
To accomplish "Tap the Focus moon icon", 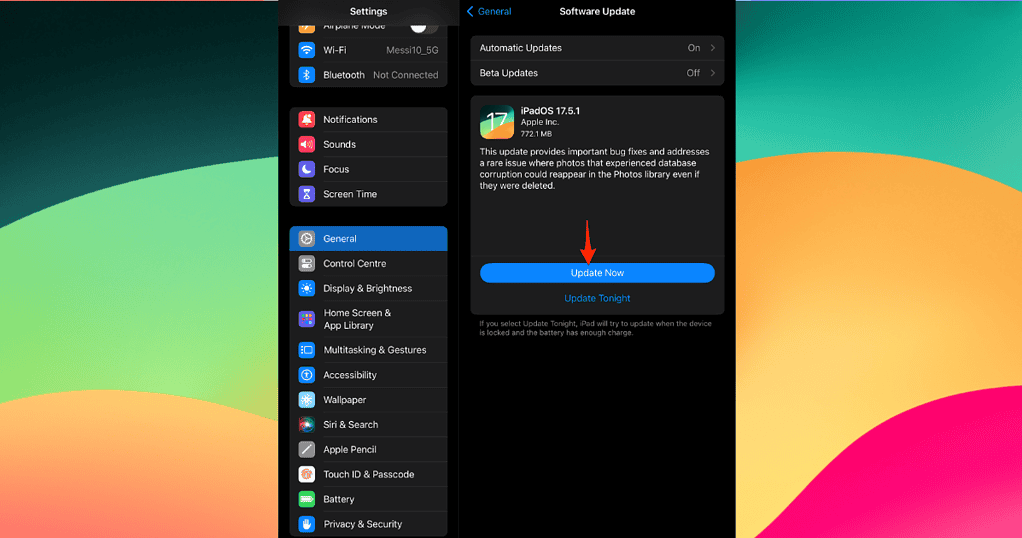I will coord(306,170).
